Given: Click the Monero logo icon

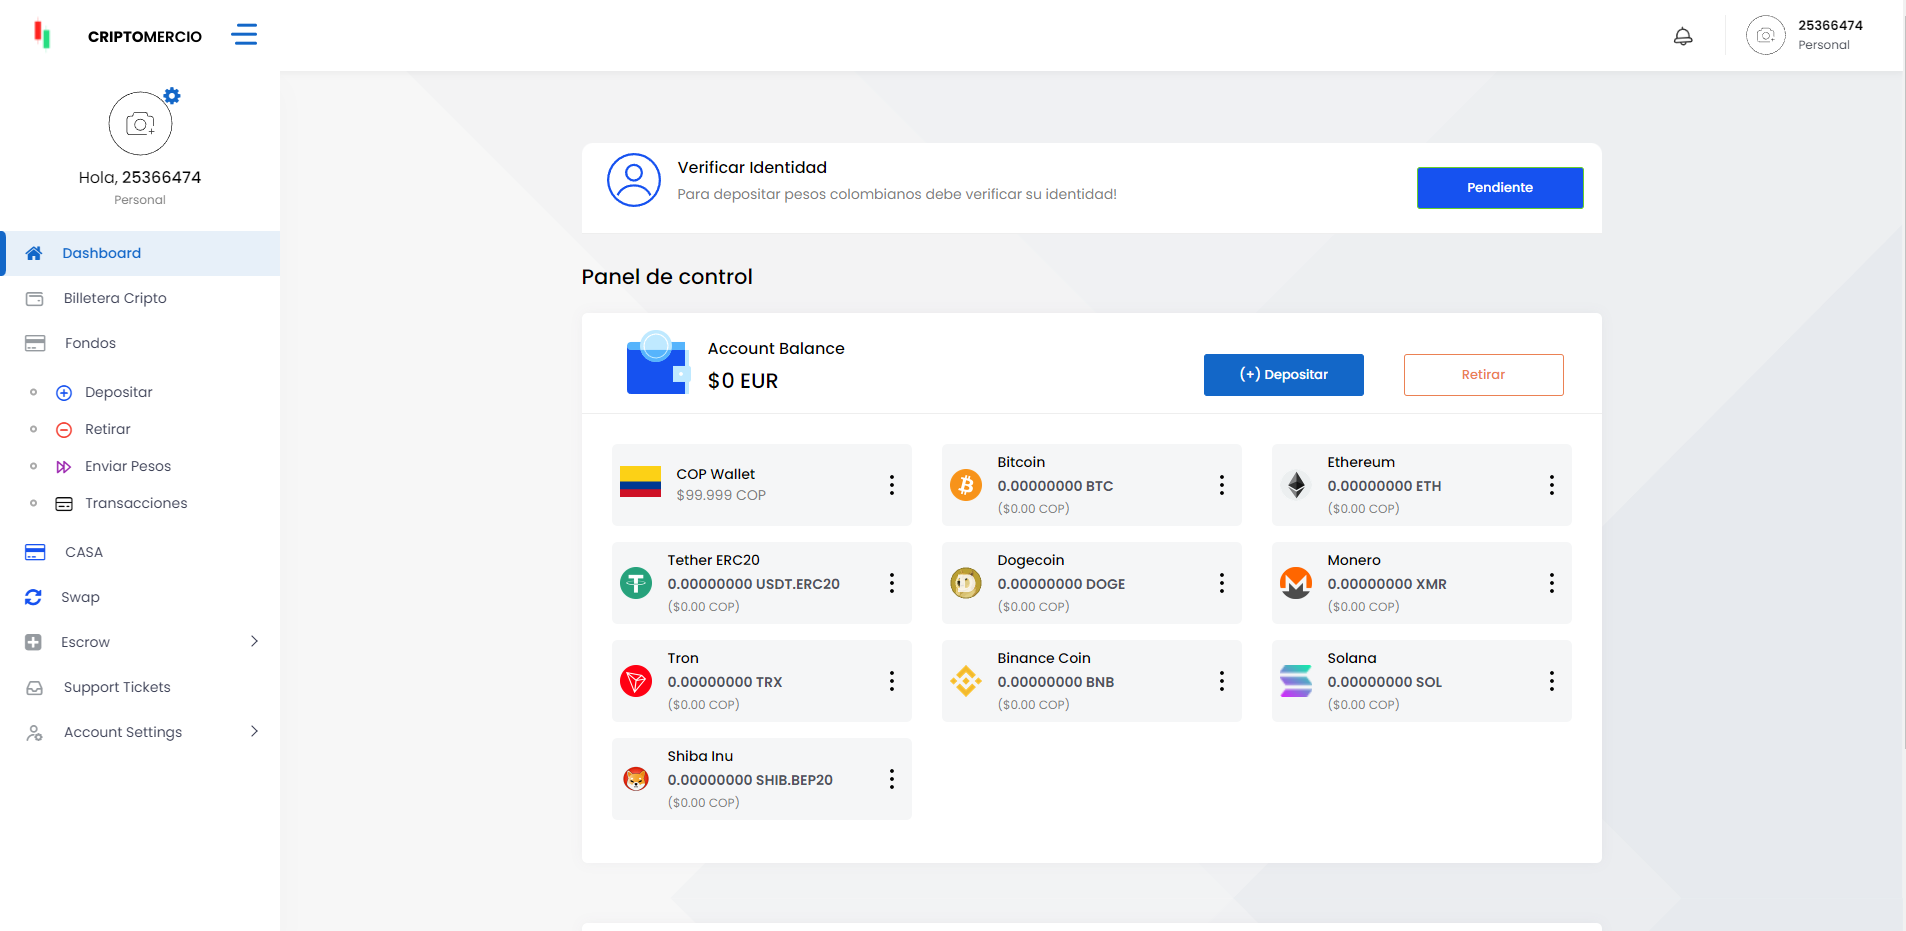Looking at the screenshot, I should click(x=1296, y=583).
